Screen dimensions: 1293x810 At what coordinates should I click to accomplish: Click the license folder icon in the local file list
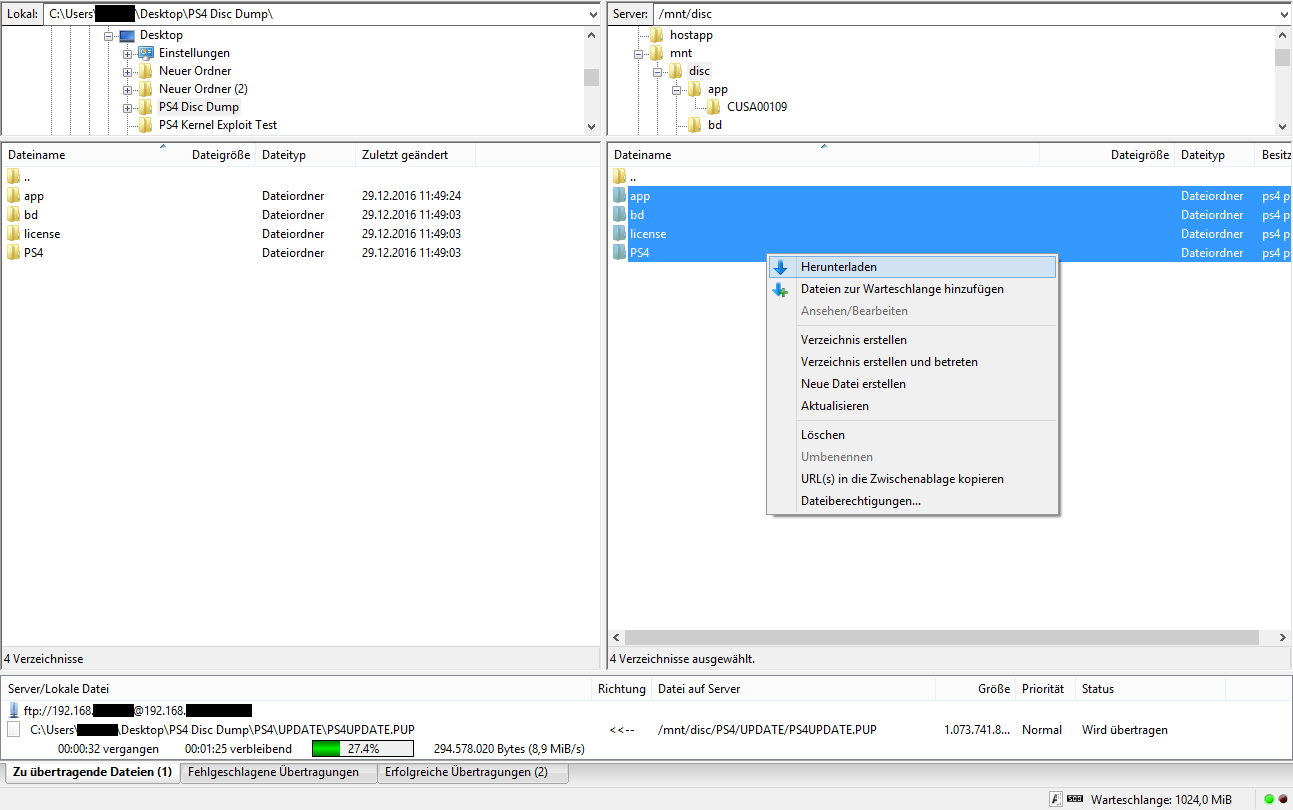(13, 234)
